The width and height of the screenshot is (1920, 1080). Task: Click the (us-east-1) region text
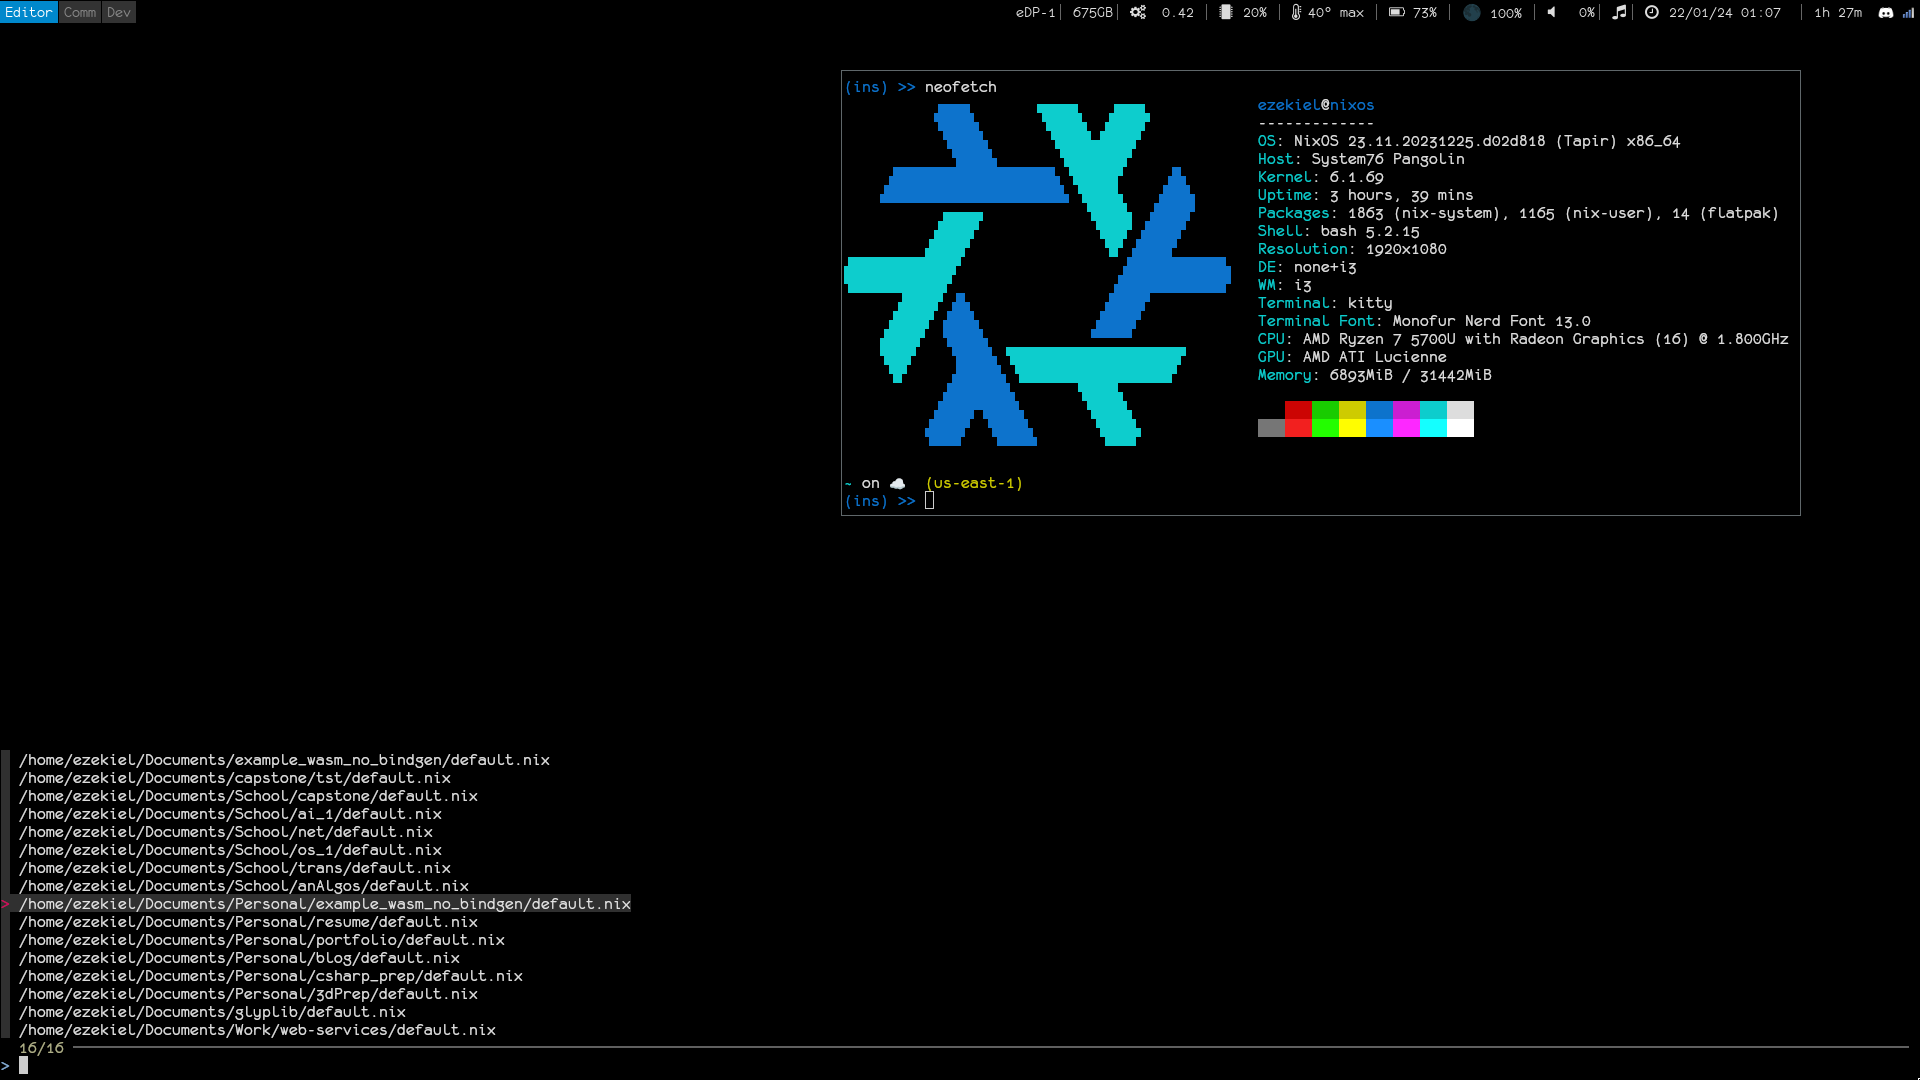tap(974, 483)
